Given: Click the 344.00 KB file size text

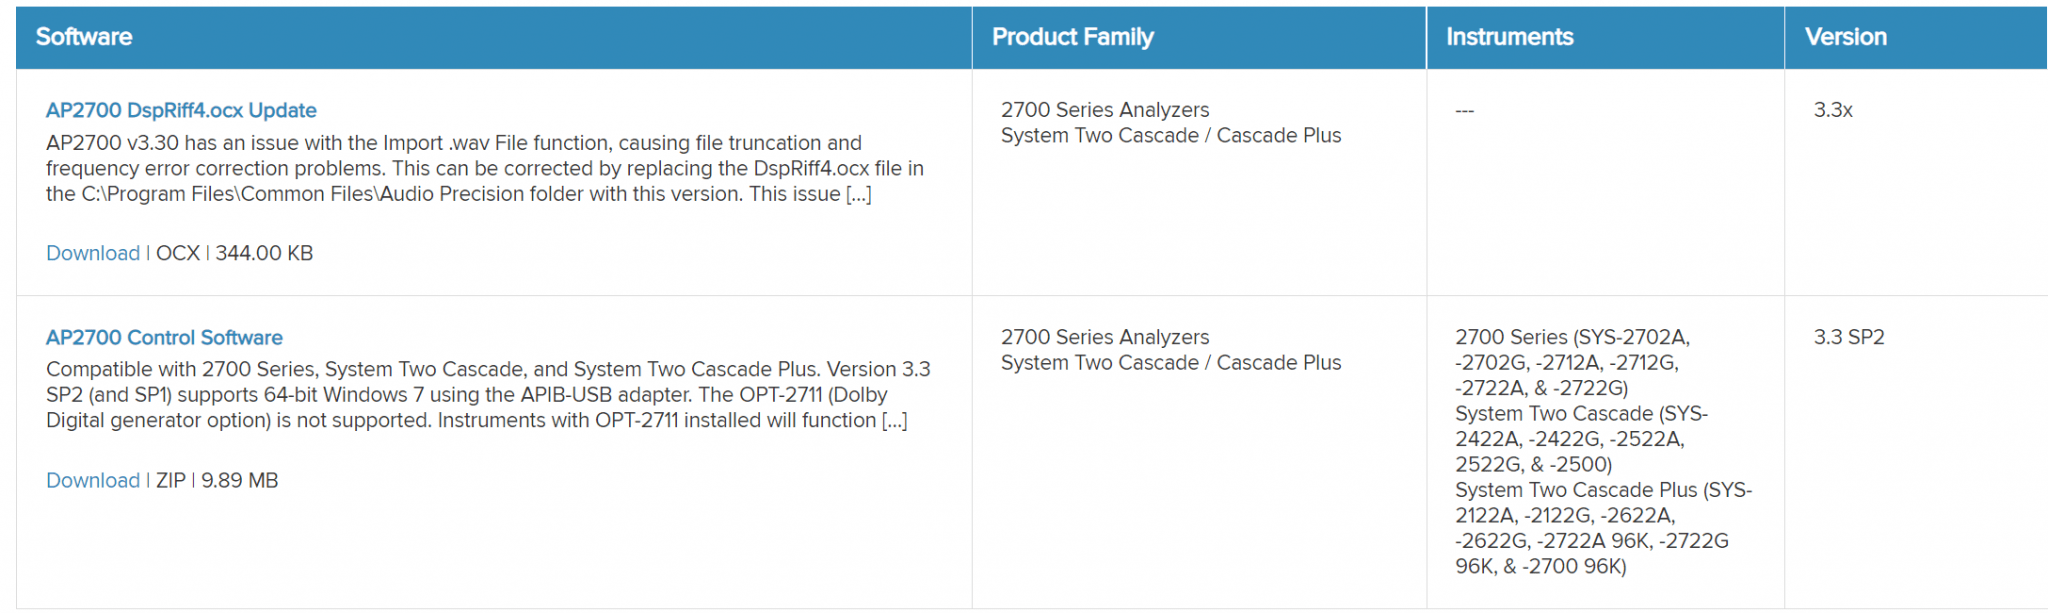Looking at the screenshot, I should [264, 253].
